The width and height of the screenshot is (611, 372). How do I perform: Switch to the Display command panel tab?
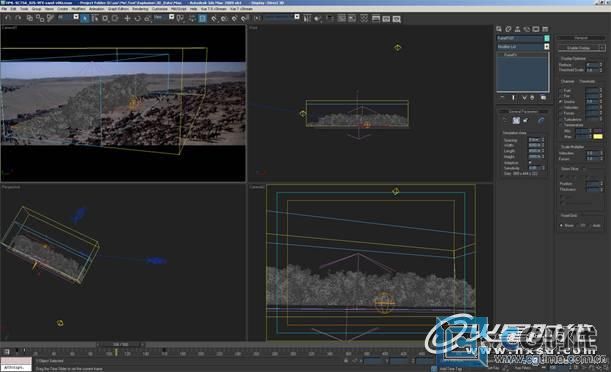(x=536, y=29)
